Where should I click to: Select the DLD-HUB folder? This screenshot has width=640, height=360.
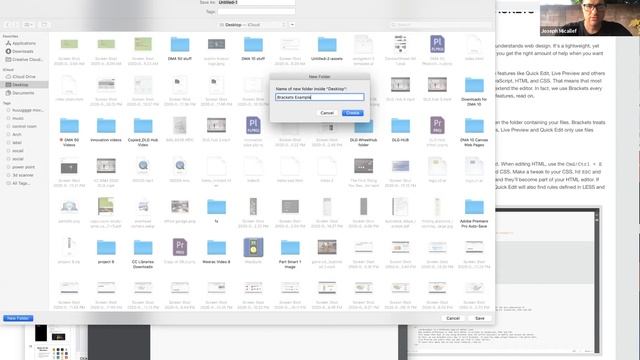400,130
